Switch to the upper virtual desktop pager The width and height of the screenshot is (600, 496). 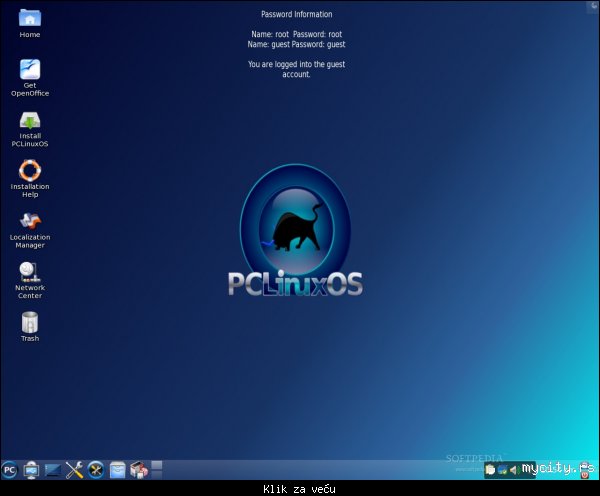coord(157,465)
